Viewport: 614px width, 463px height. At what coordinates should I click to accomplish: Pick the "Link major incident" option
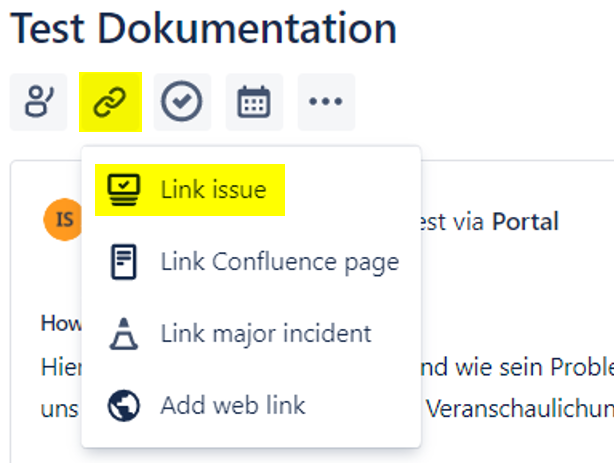265,333
